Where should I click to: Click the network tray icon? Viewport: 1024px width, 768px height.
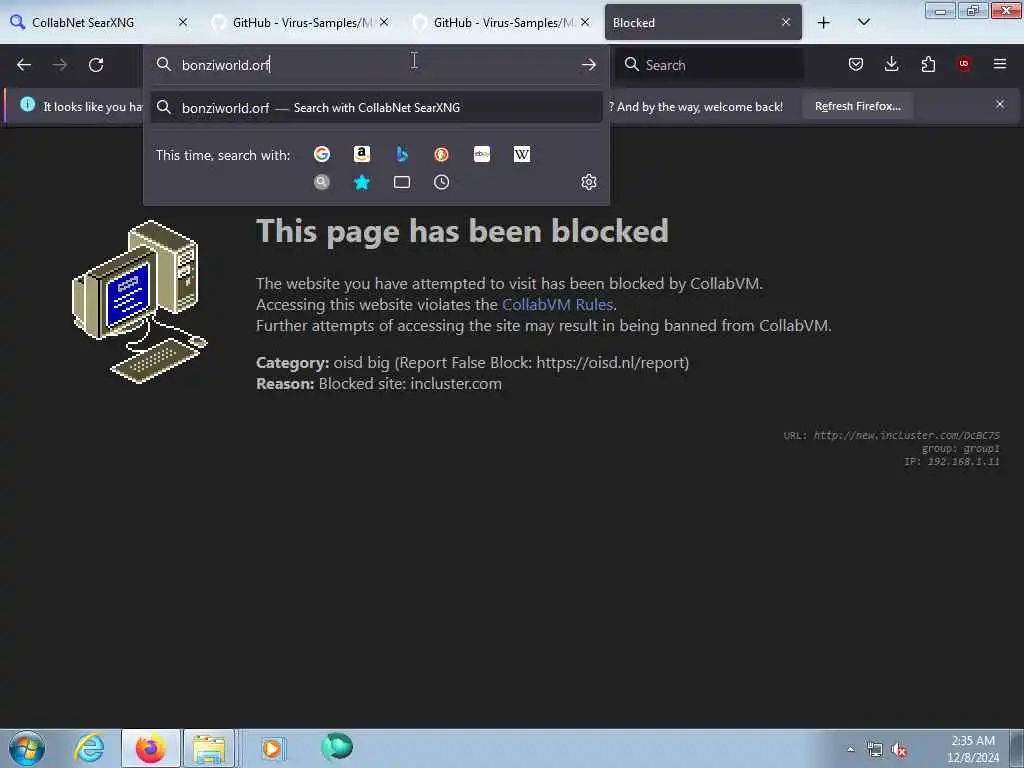click(x=874, y=750)
